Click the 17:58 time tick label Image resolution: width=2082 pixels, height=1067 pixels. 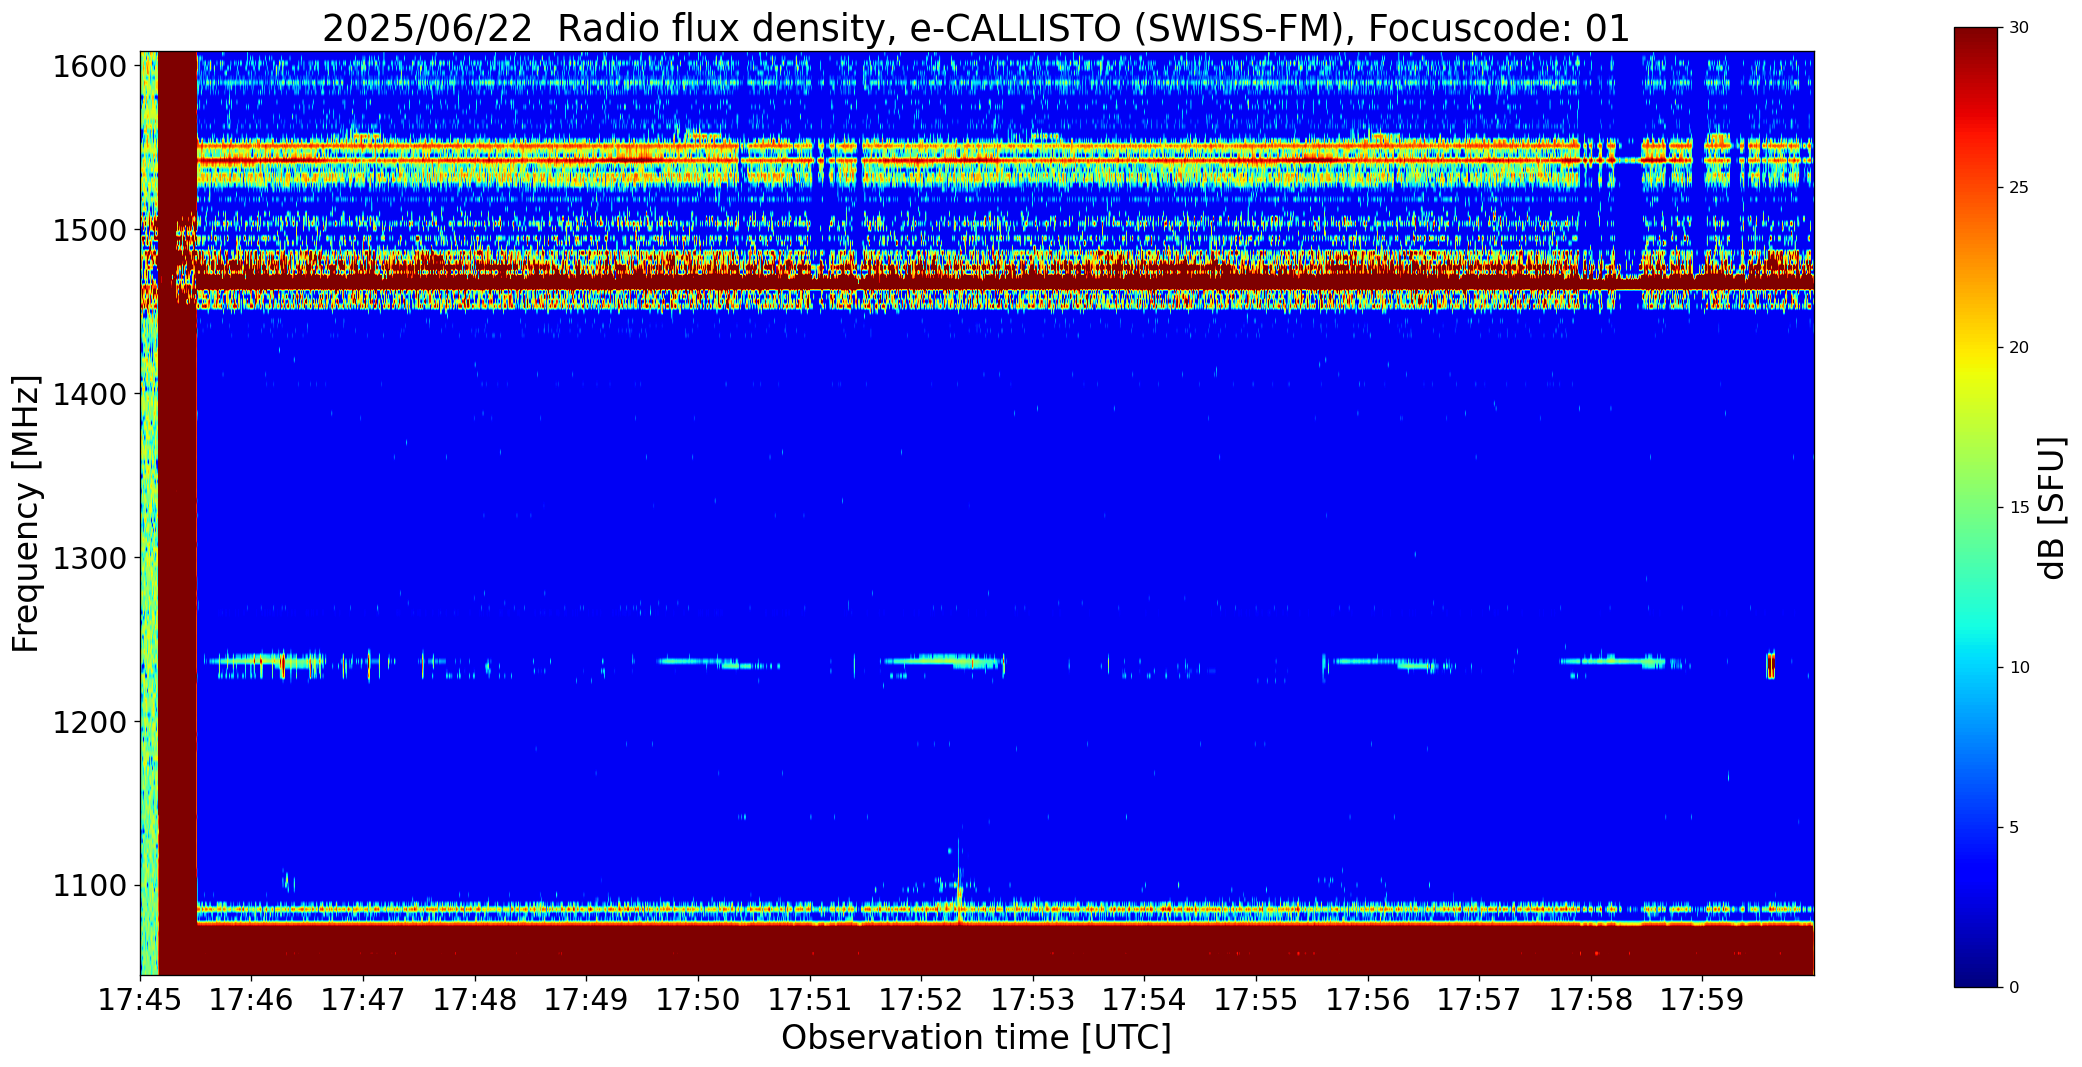point(1591,1000)
